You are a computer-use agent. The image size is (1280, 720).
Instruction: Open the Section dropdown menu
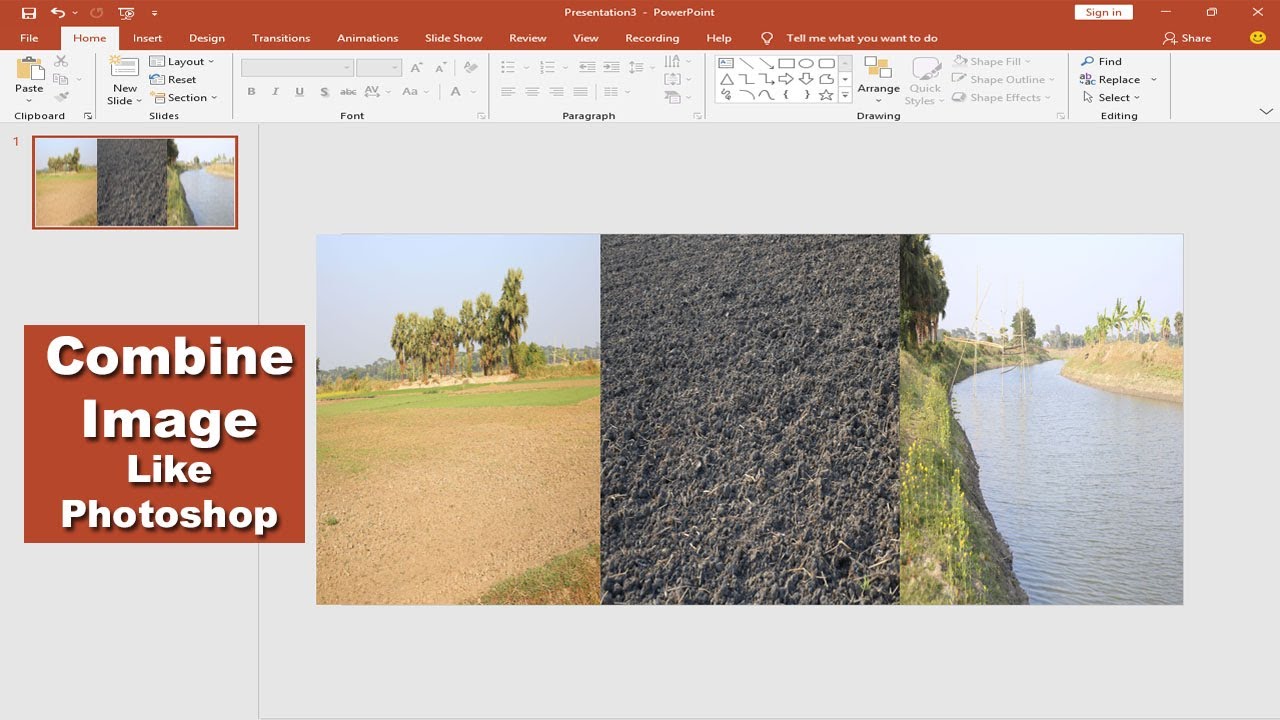[183, 97]
